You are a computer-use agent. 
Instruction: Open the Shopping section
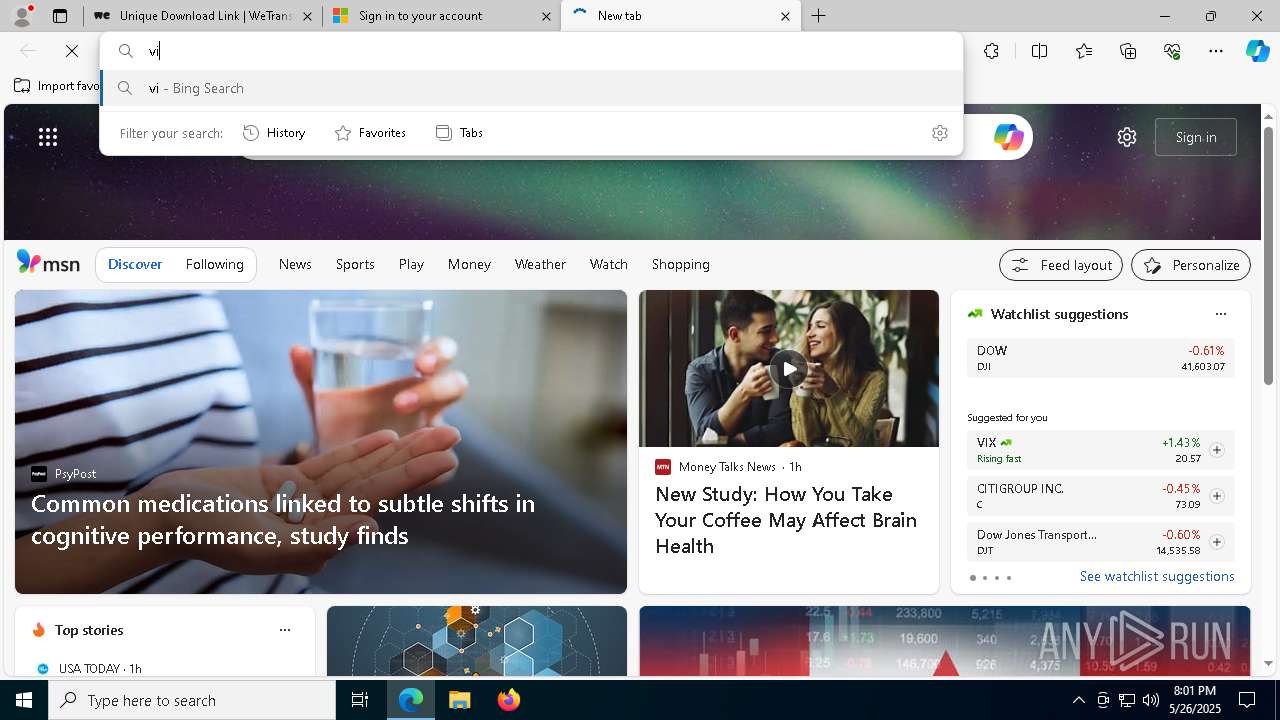[x=681, y=264]
